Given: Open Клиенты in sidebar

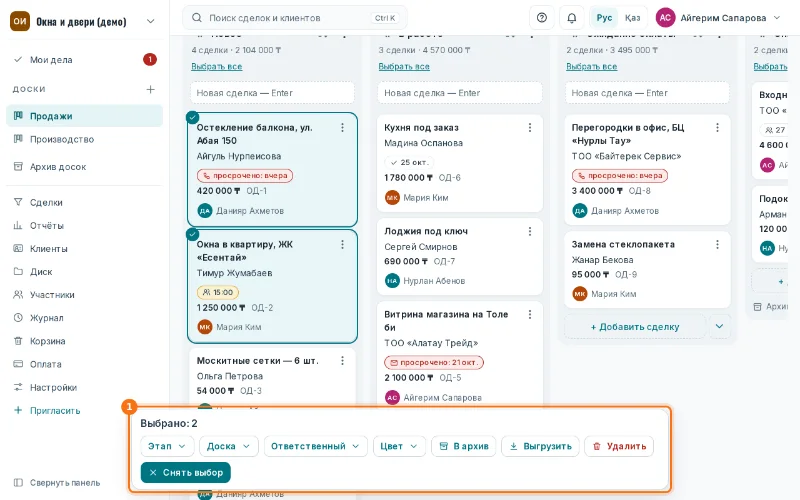Looking at the screenshot, I should (x=84, y=248).
